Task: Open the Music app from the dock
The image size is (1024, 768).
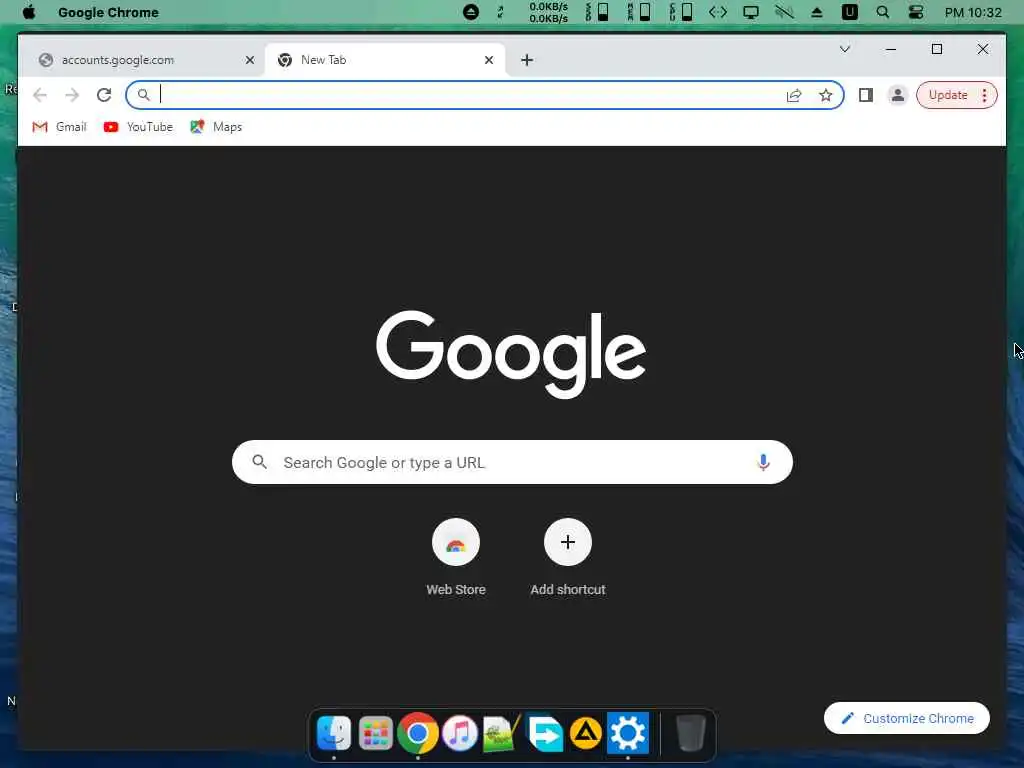Action: pos(460,733)
